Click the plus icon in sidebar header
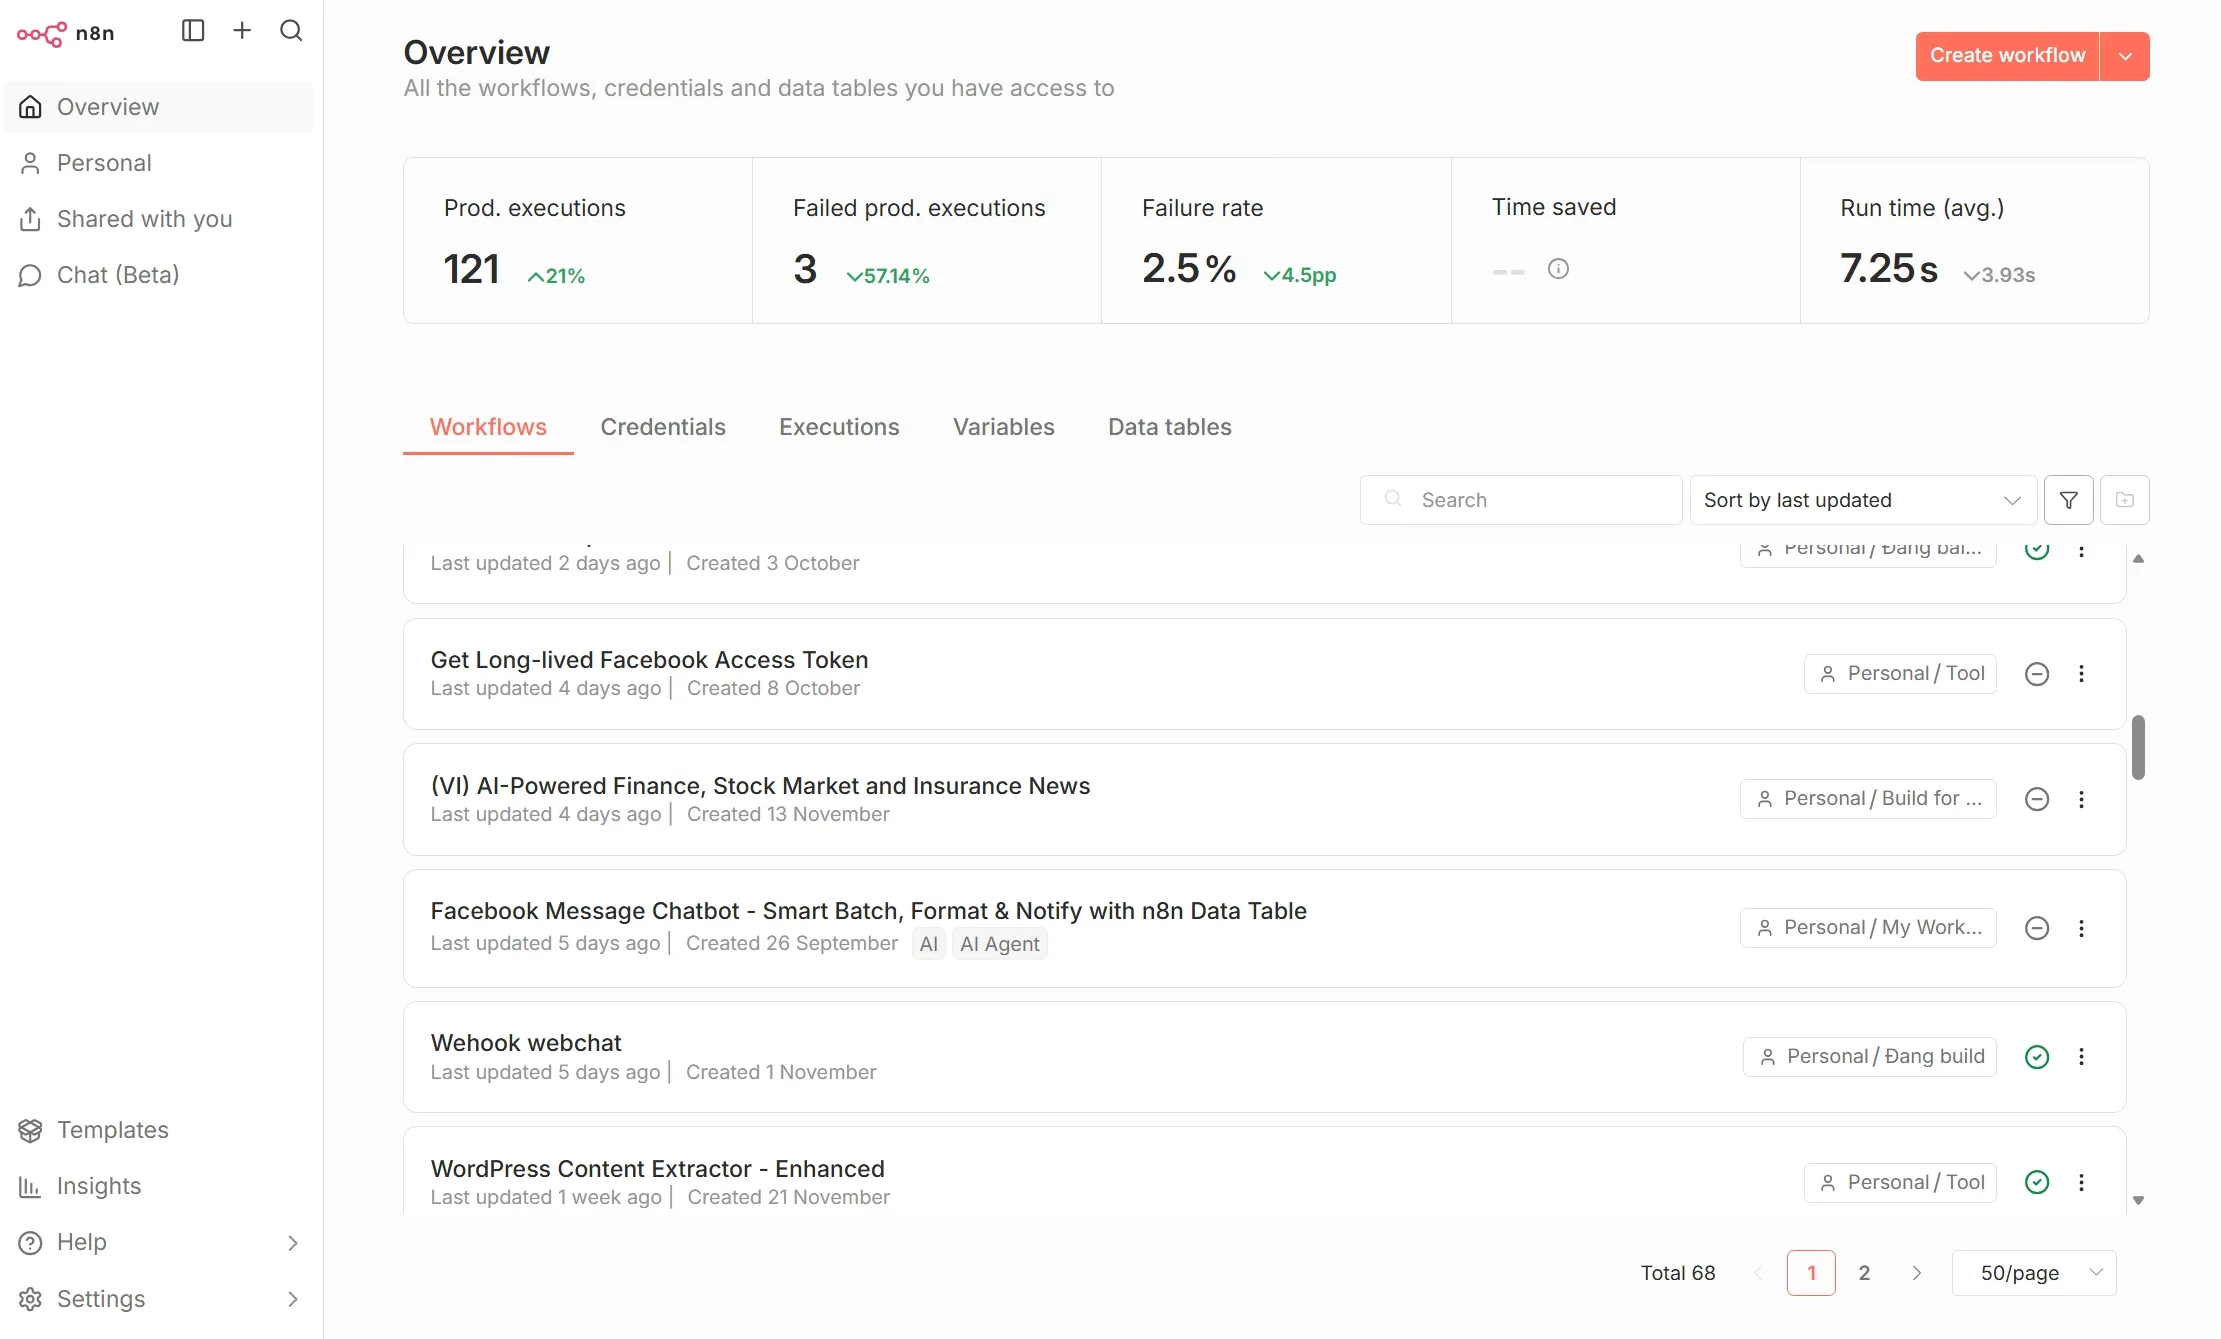The height and width of the screenshot is (1339, 2221). pyautogui.click(x=242, y=31)
